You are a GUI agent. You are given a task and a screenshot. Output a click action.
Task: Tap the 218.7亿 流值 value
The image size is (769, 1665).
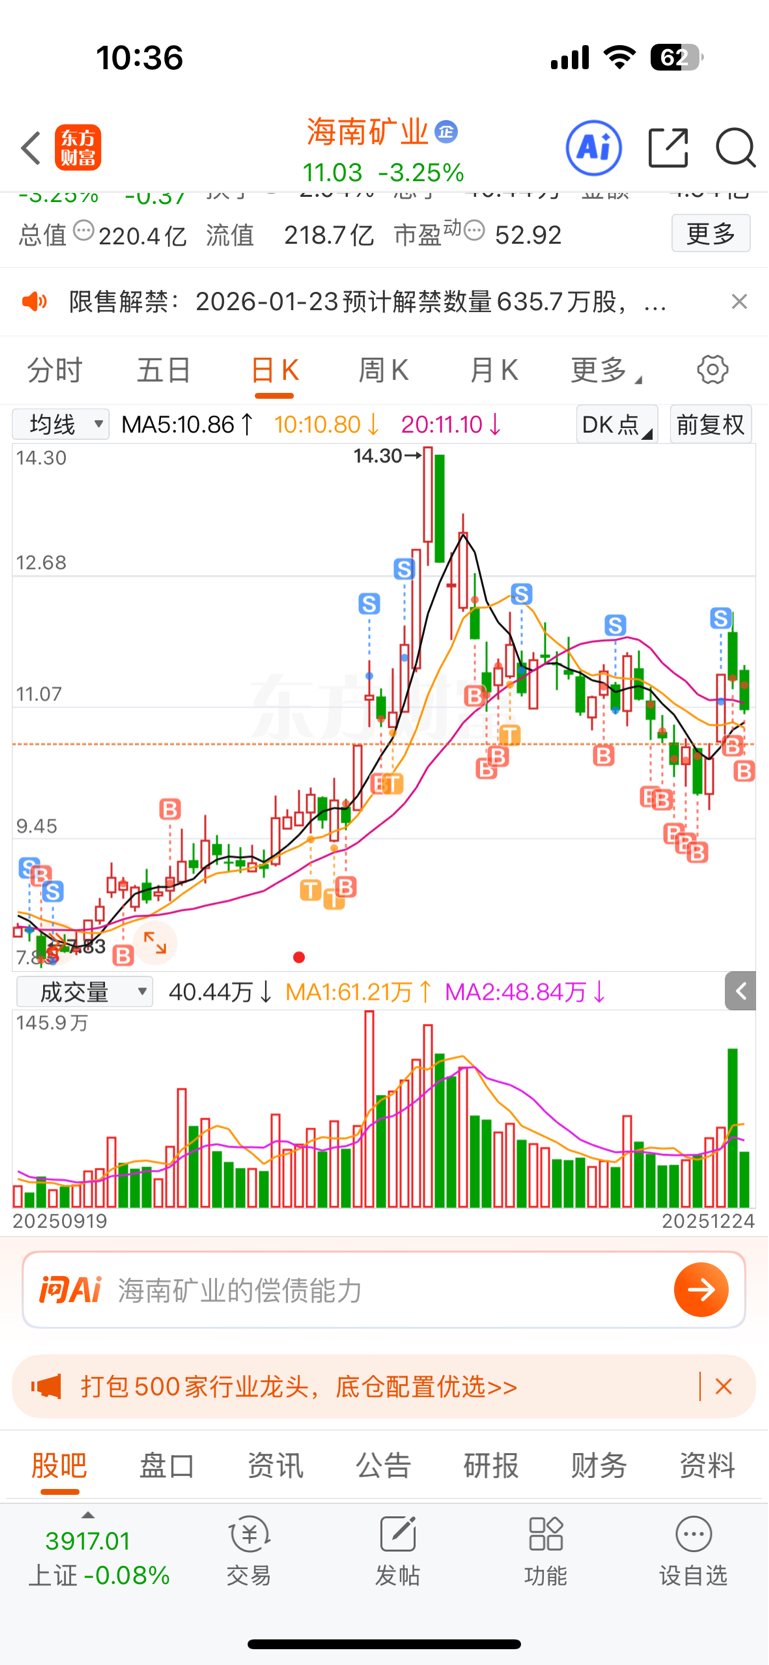[x=329, y=235]
